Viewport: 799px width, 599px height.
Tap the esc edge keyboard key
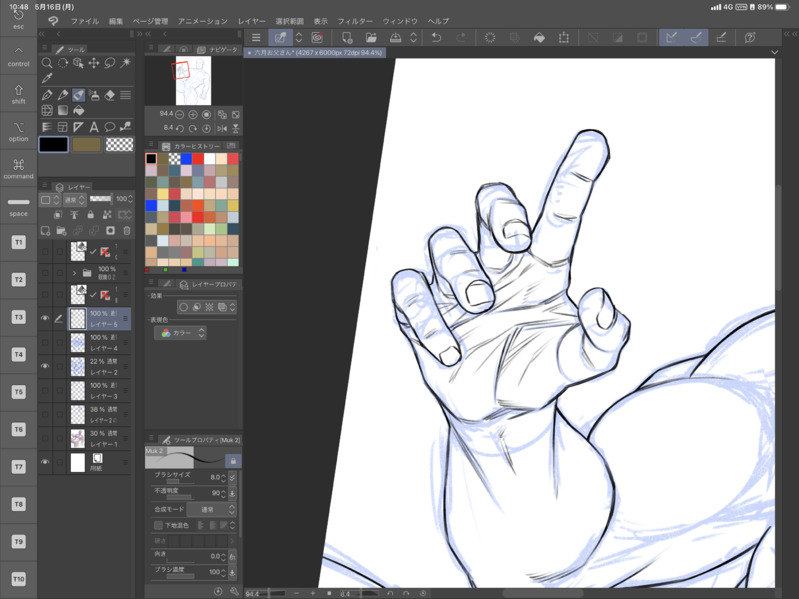(x=18, y=19)
